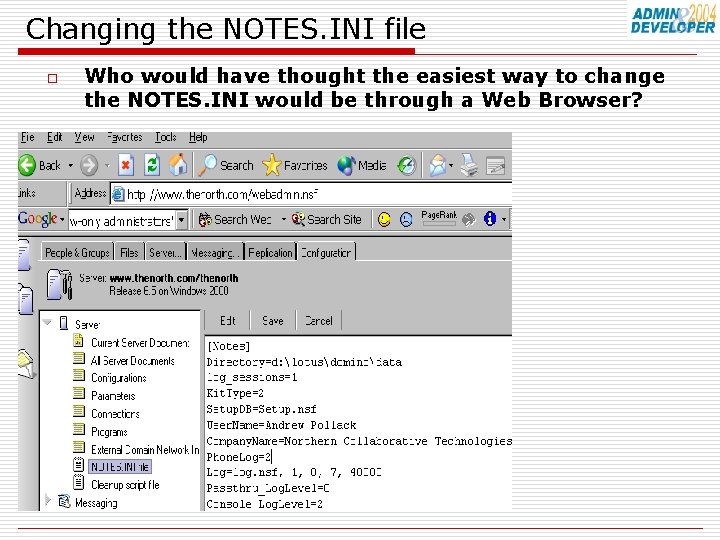Switch to the Configuration tab

click(326, 253)
